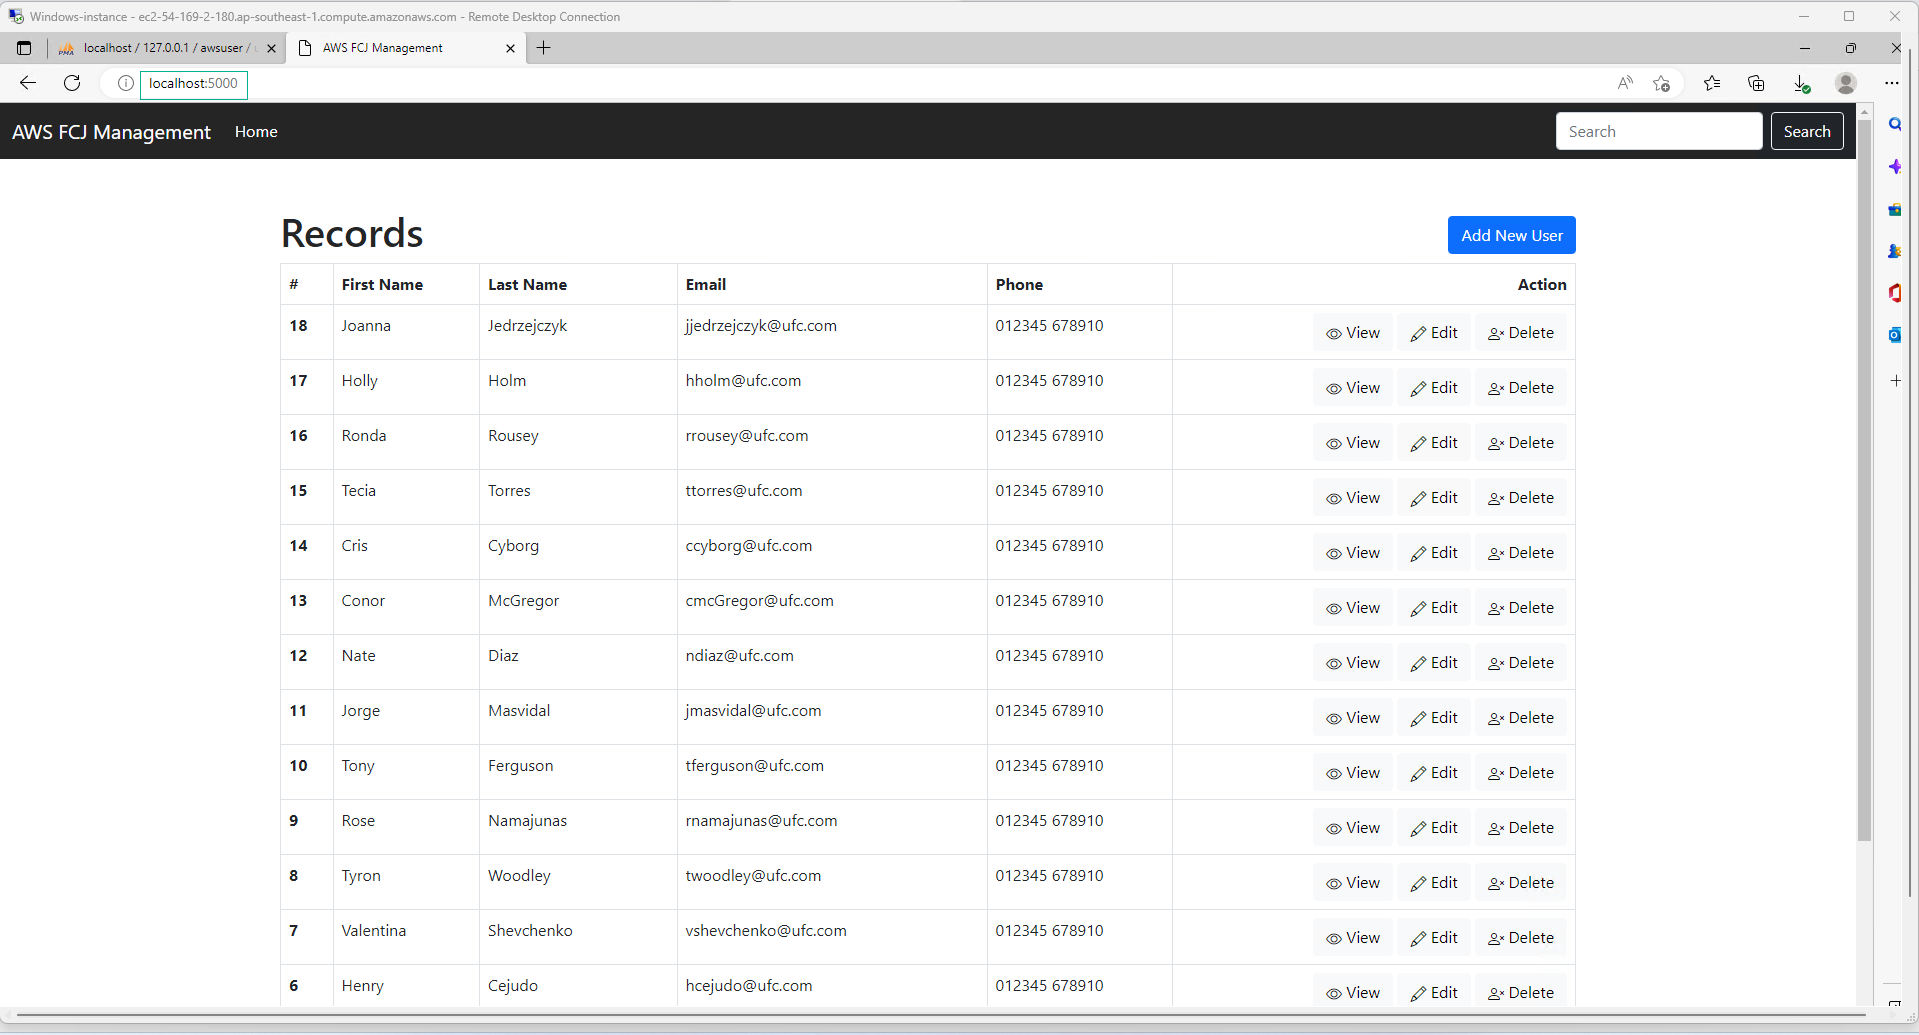Delete record for Ronda Rousey
The height and width of the screenshot is (1035, 1919).
[x=1520, y=443]
